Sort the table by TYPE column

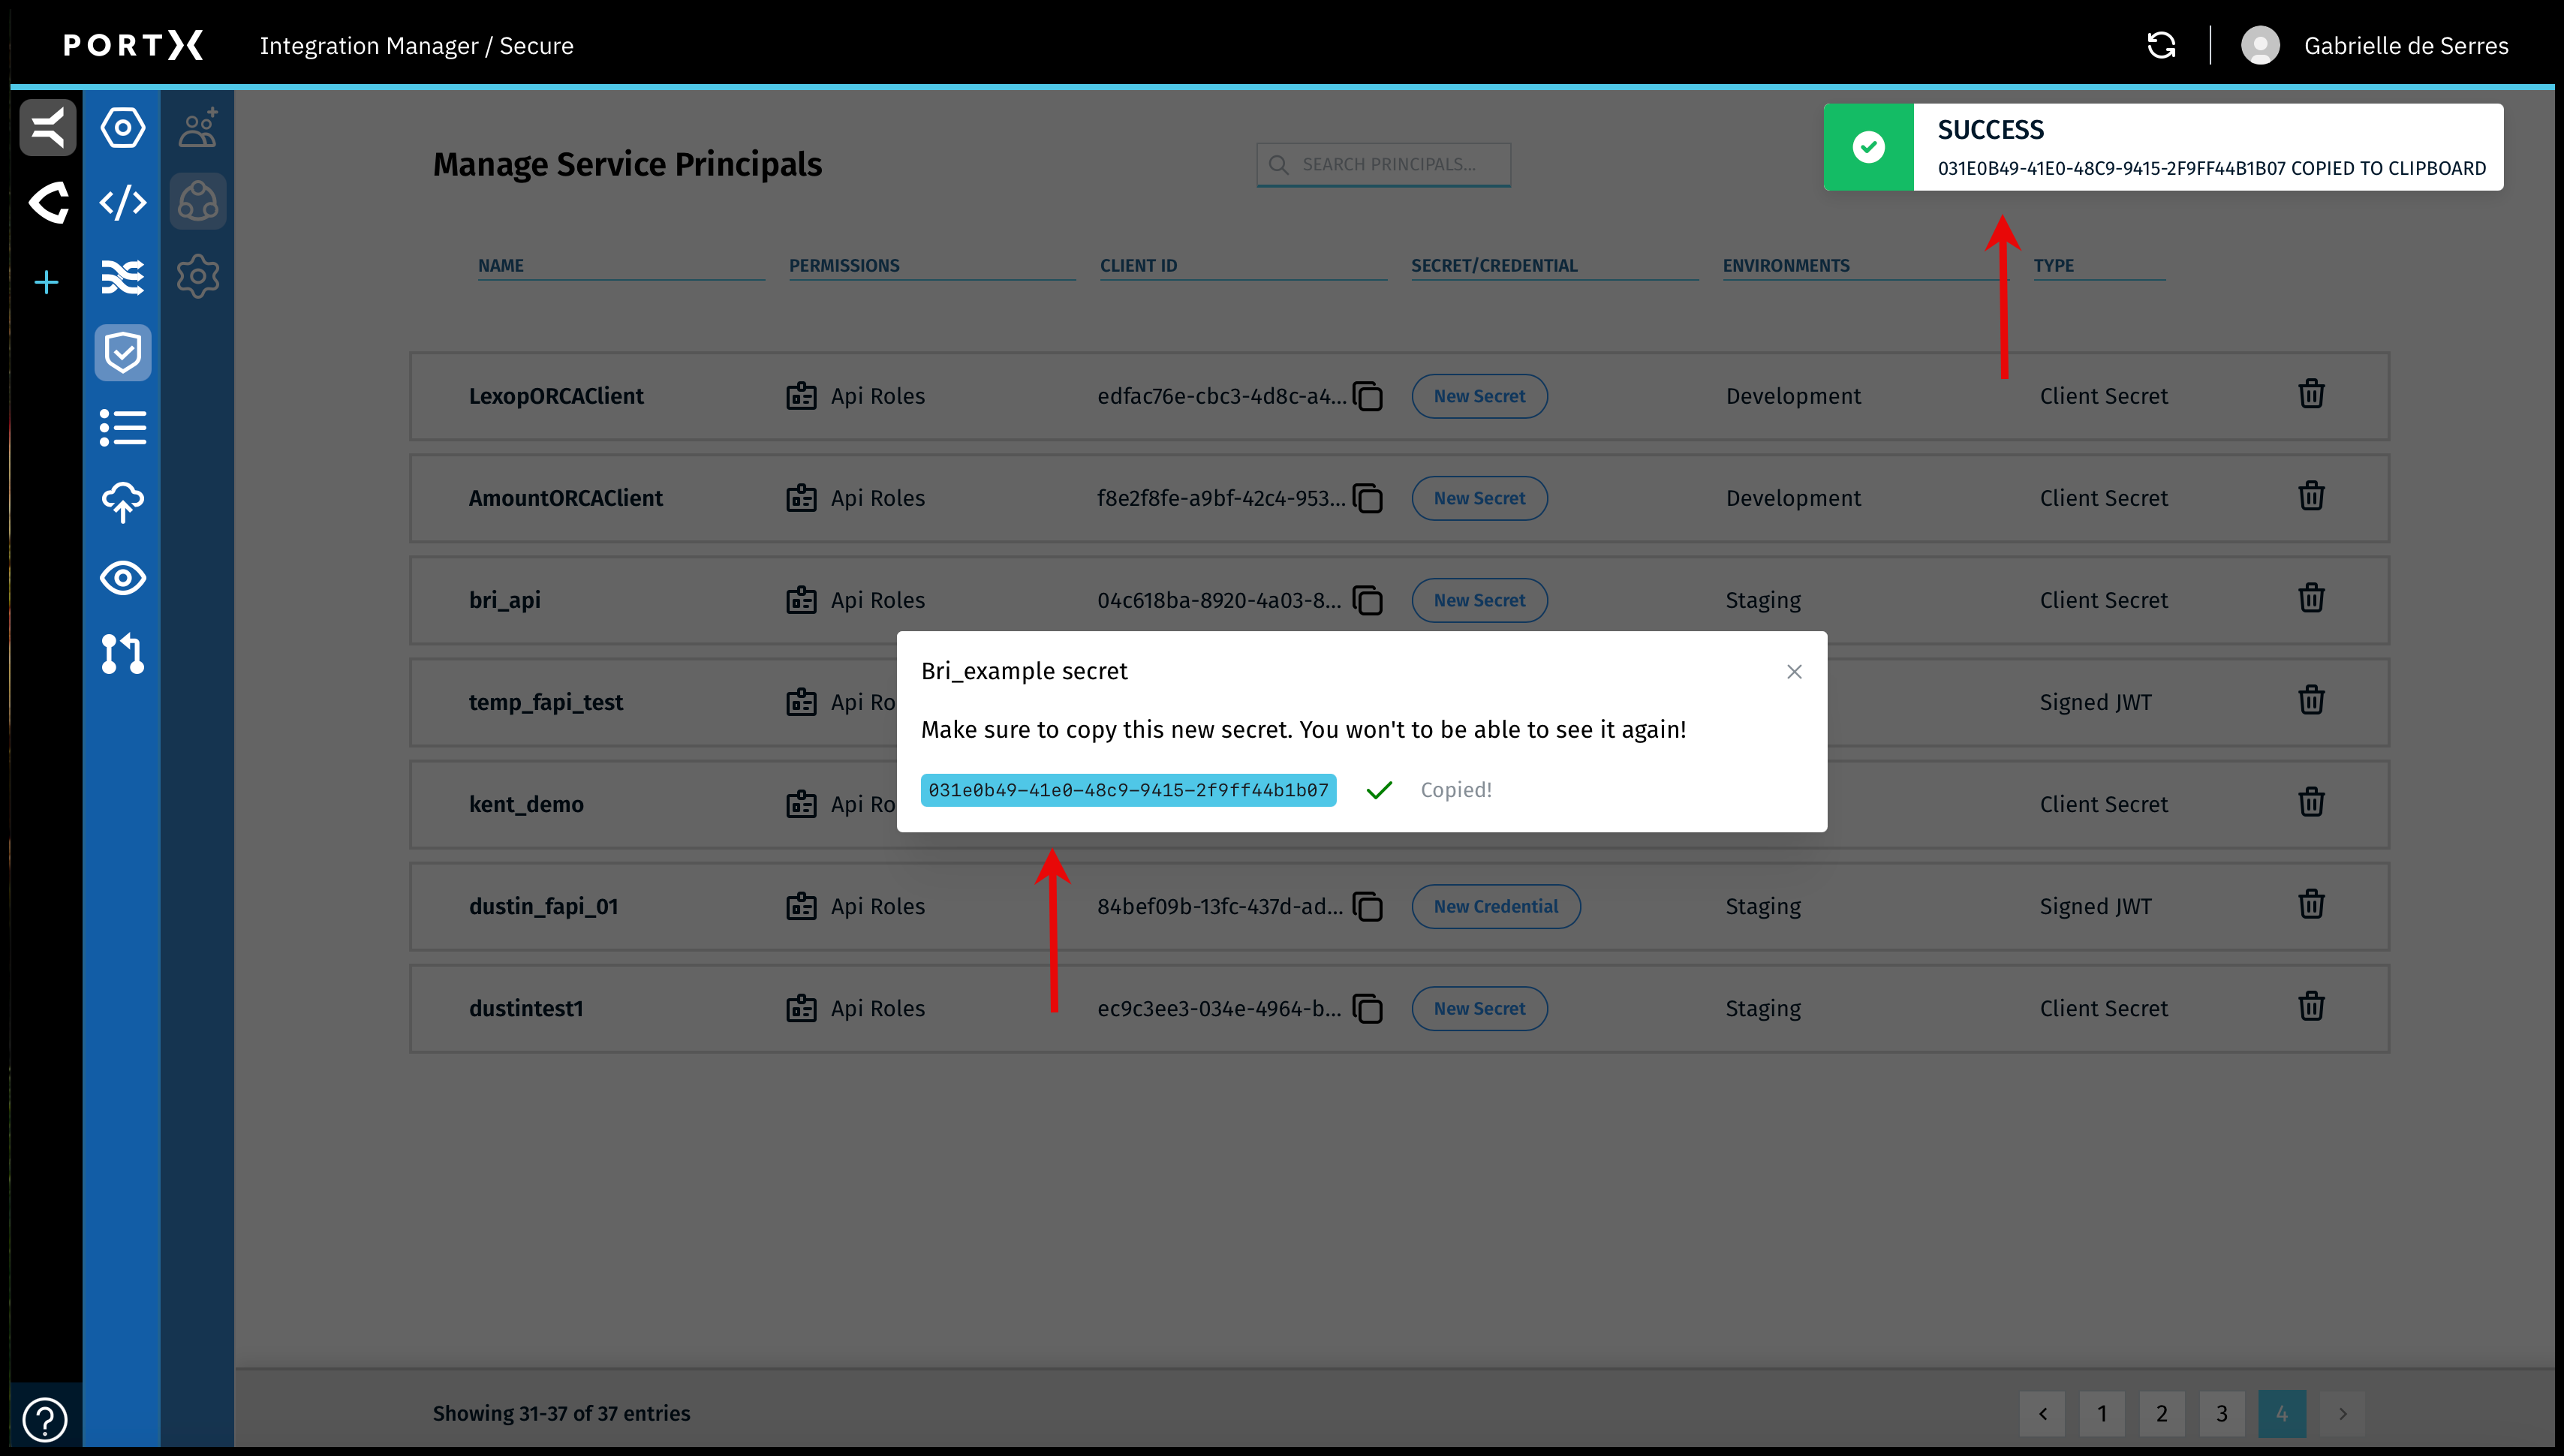[2054, 265]
